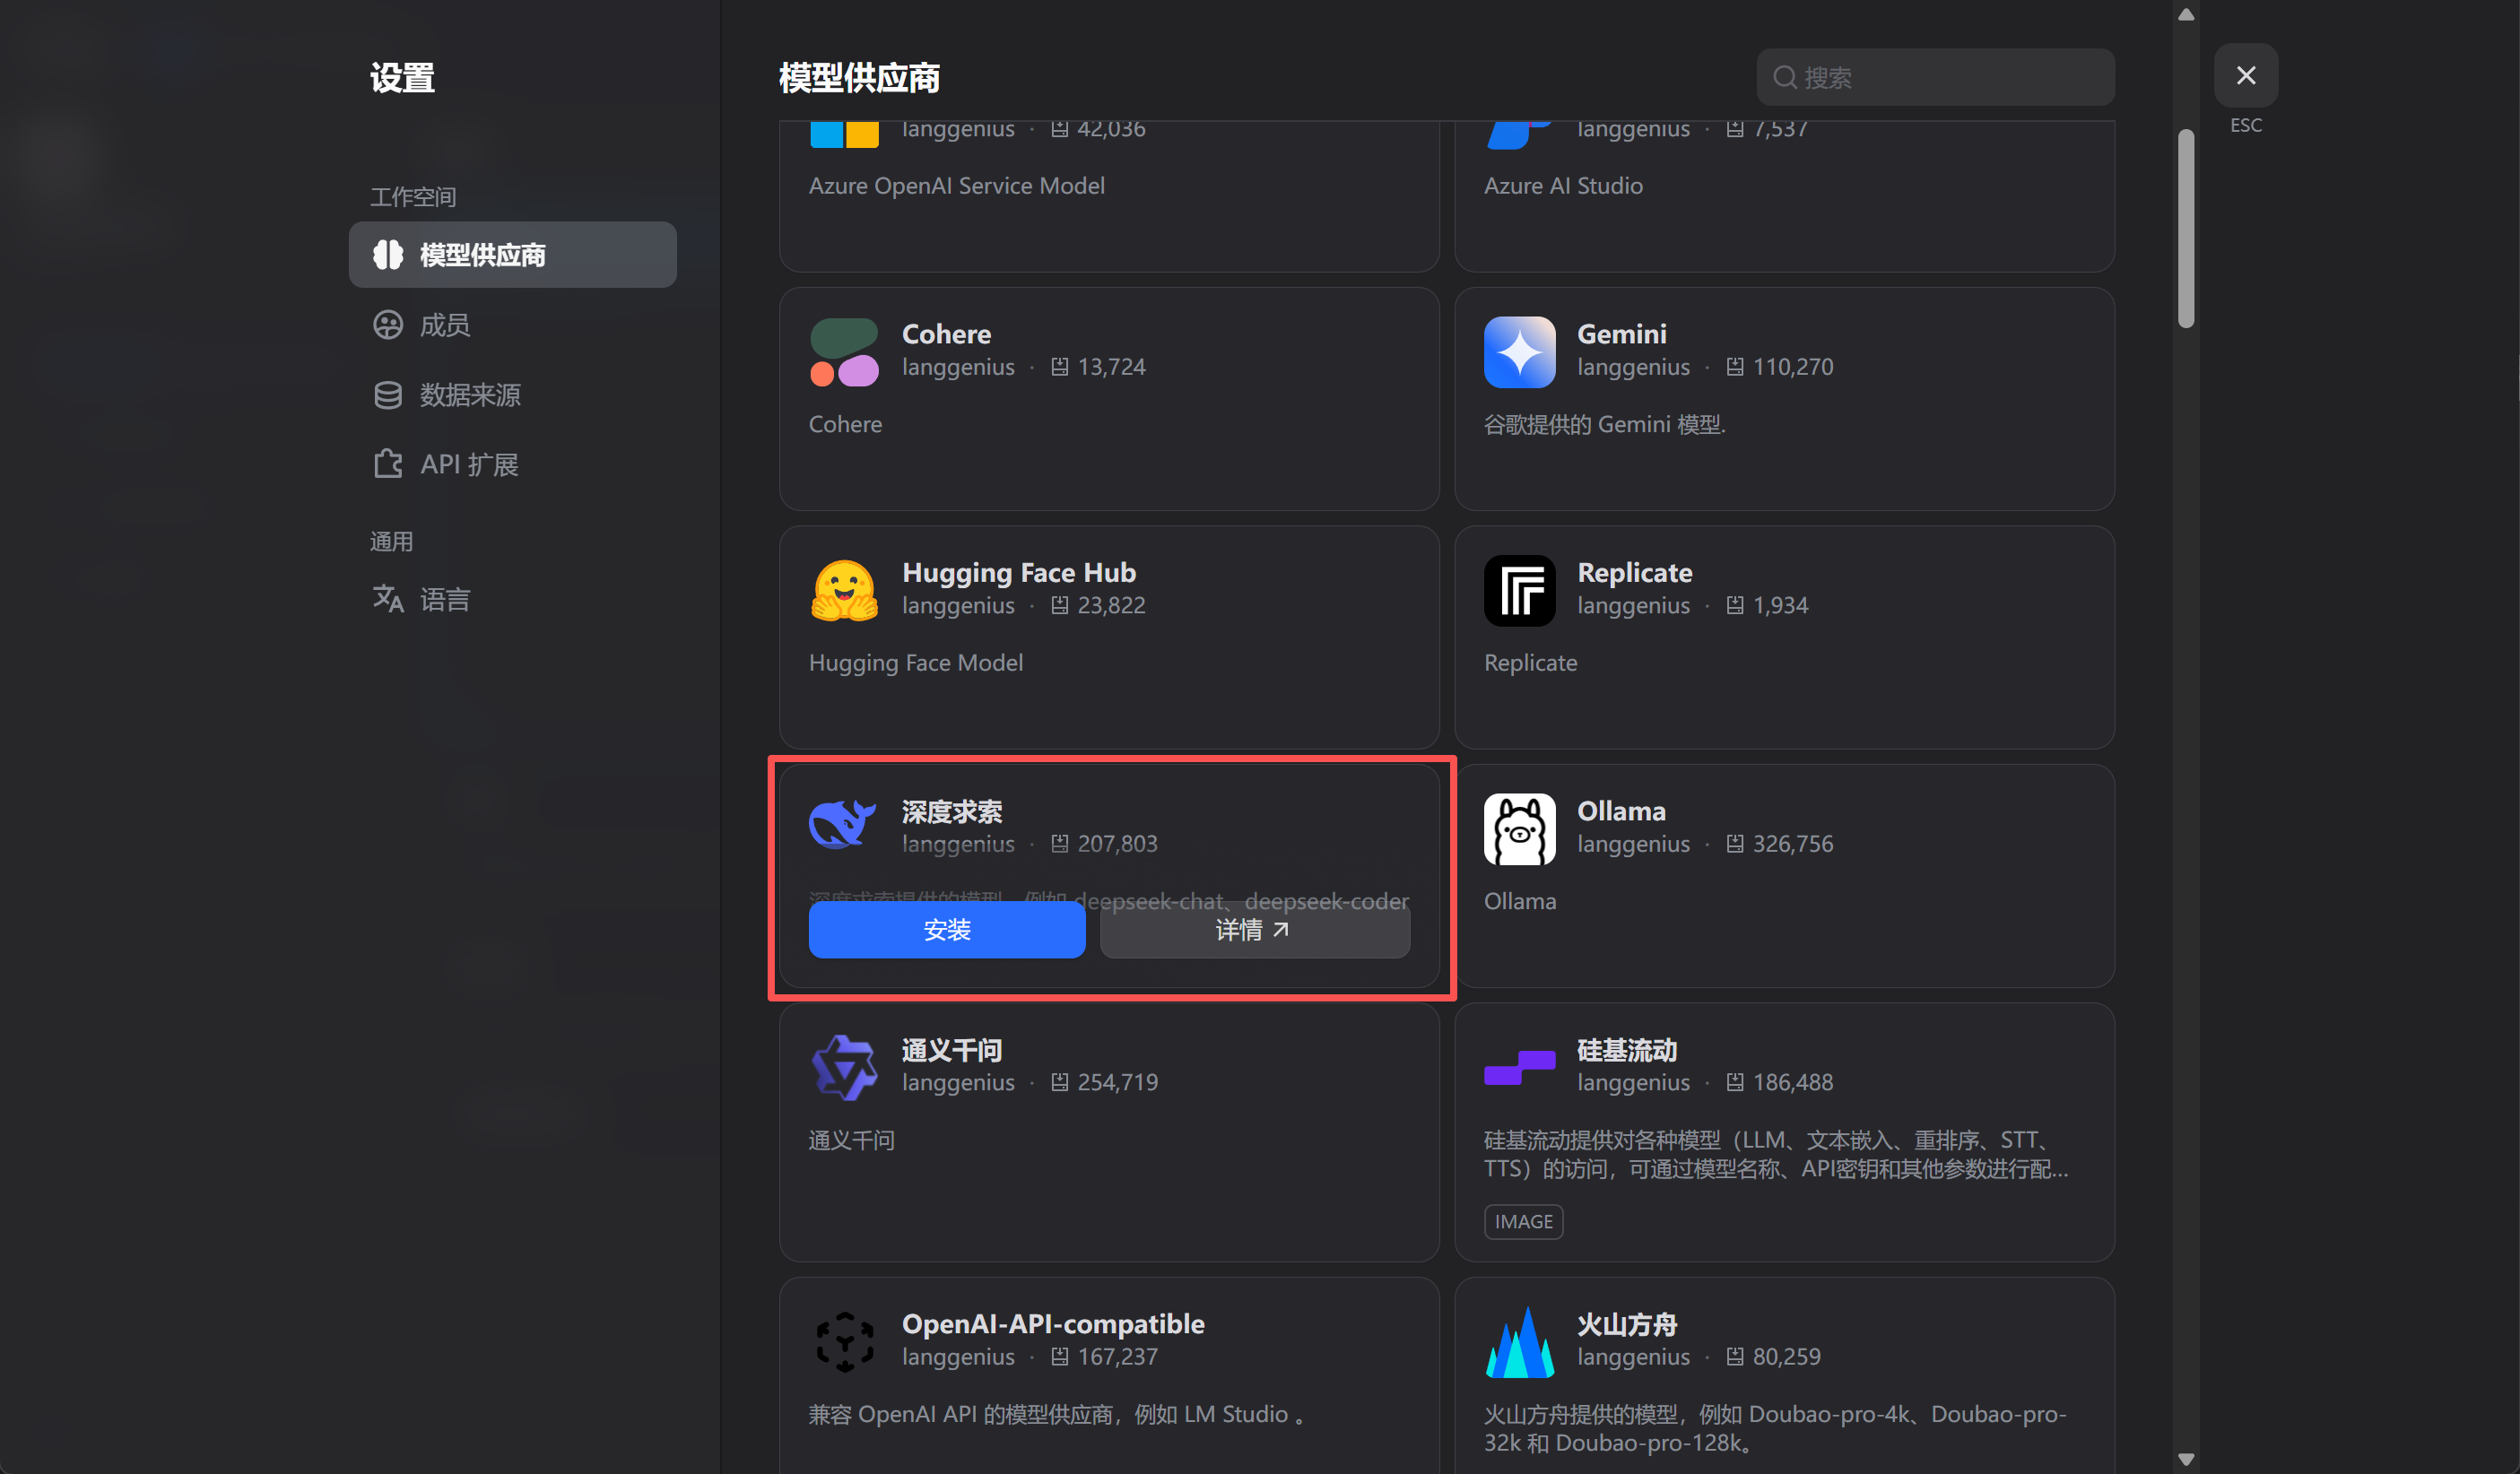This screenshot has height=1474, width=2520.
Task: Click the OpenAI-API-compatible logo icon
Action: (844, 1341)
